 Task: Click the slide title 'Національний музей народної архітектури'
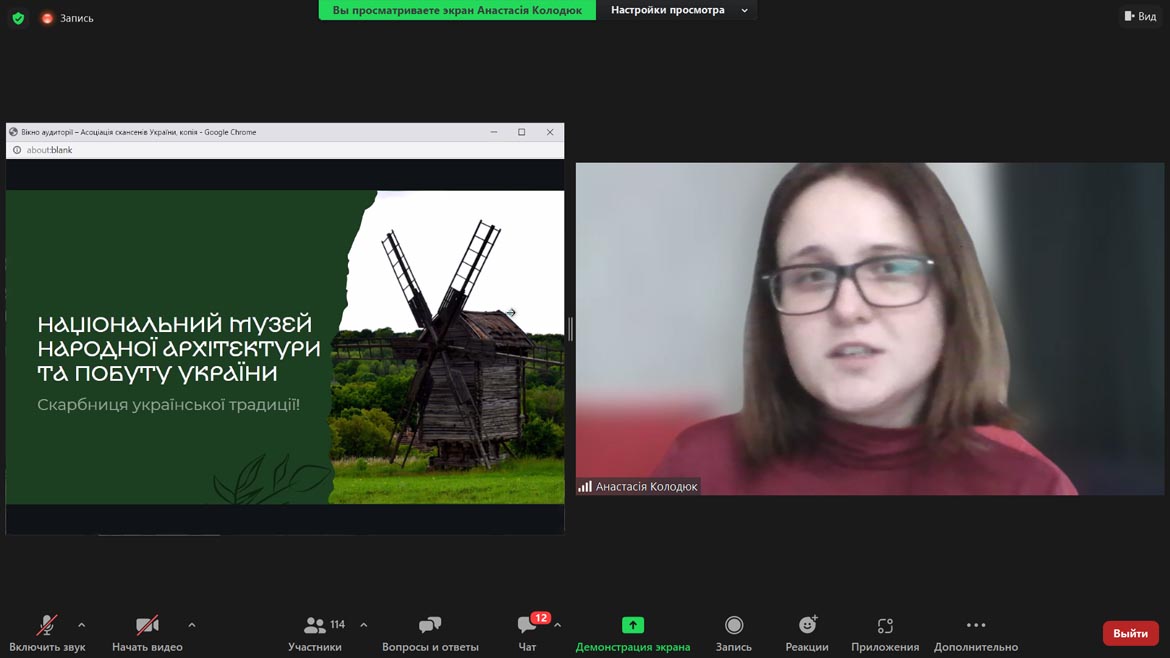pos(179,348)
